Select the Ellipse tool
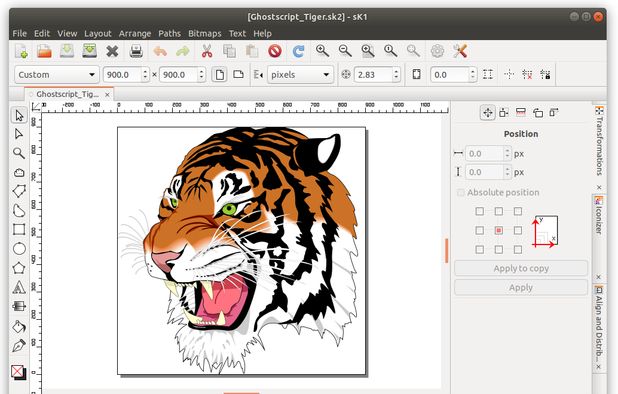The width and height of the screenshot is (618, 394). tap(19, 249)
